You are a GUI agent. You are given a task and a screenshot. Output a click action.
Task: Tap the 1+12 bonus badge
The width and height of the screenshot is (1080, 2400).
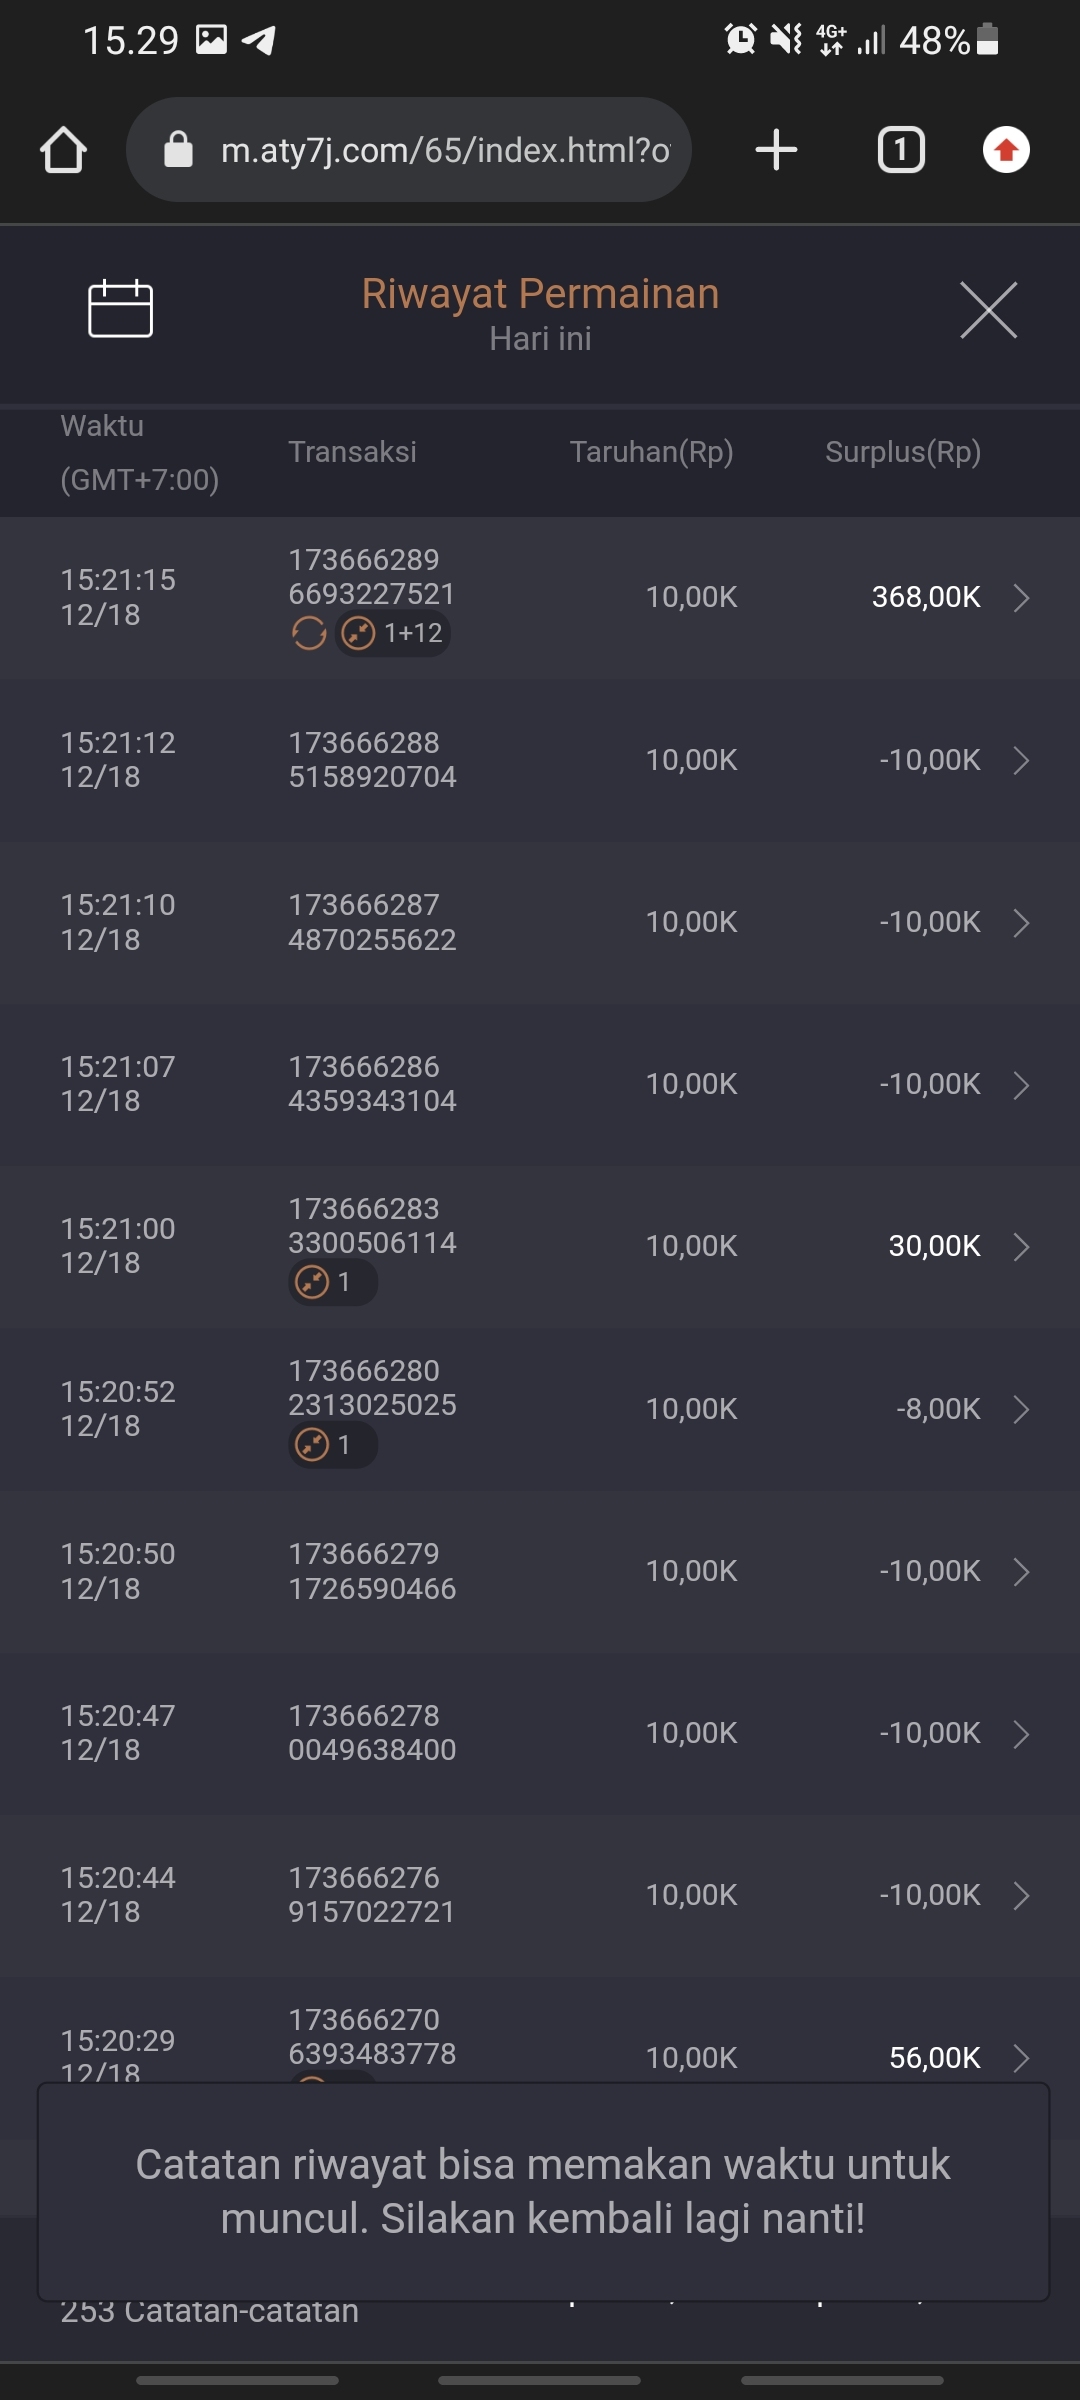point(393,633)
